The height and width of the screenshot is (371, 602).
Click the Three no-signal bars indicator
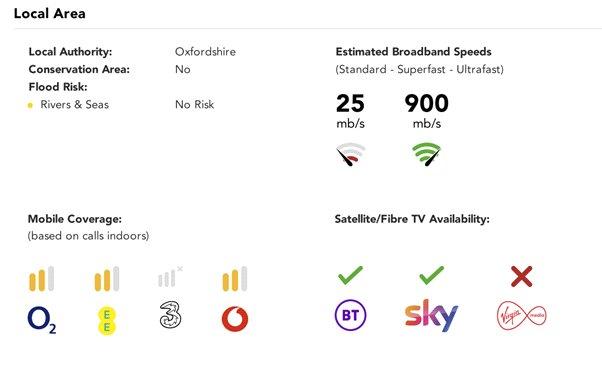170,277
